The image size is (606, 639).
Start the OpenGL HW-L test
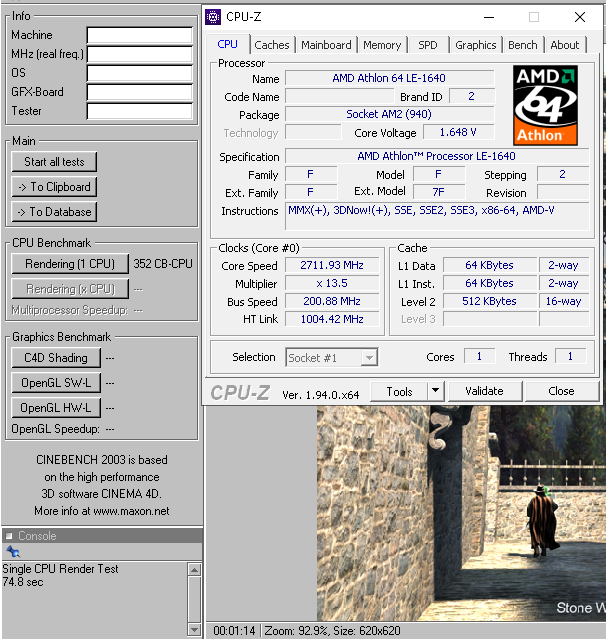point(56,408)
